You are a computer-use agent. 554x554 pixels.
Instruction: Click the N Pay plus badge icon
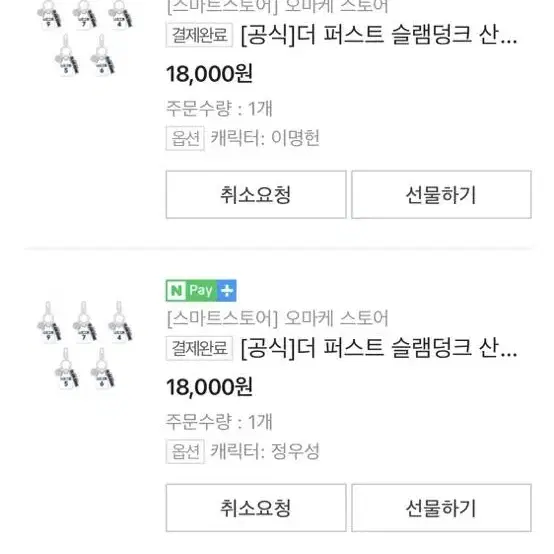point(201,290)
